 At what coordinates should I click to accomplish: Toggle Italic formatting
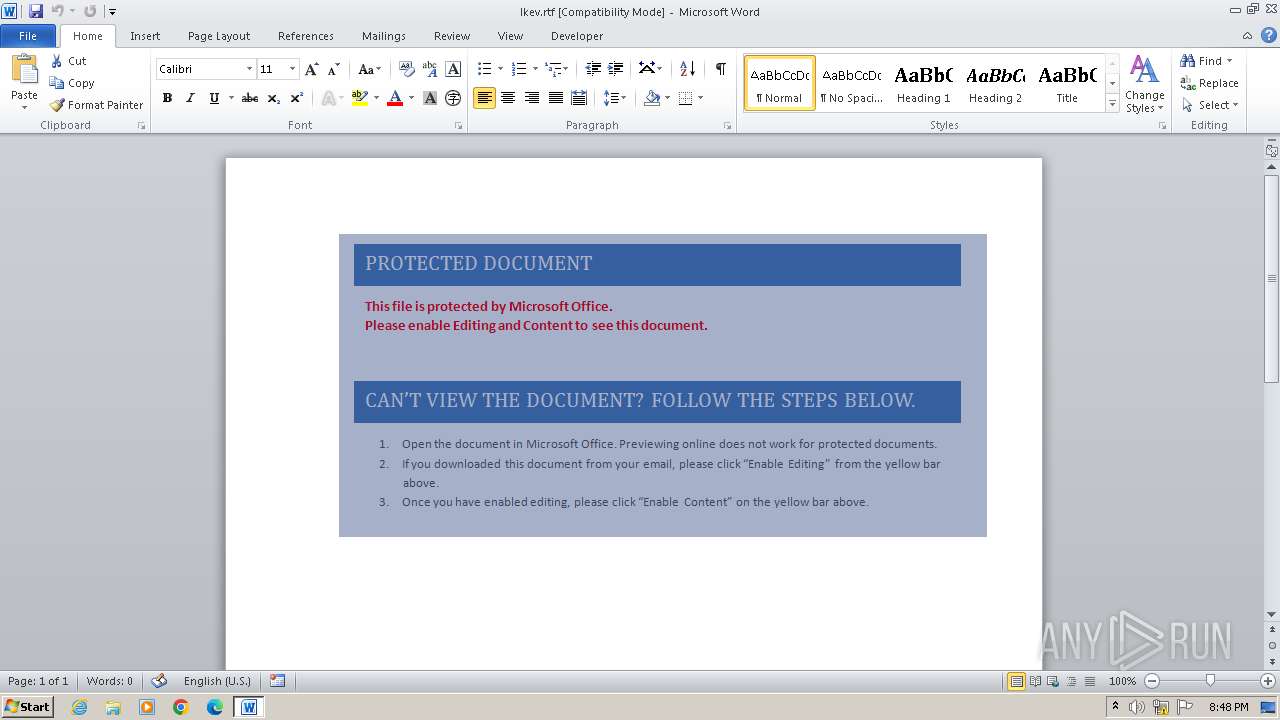[190, 98]
